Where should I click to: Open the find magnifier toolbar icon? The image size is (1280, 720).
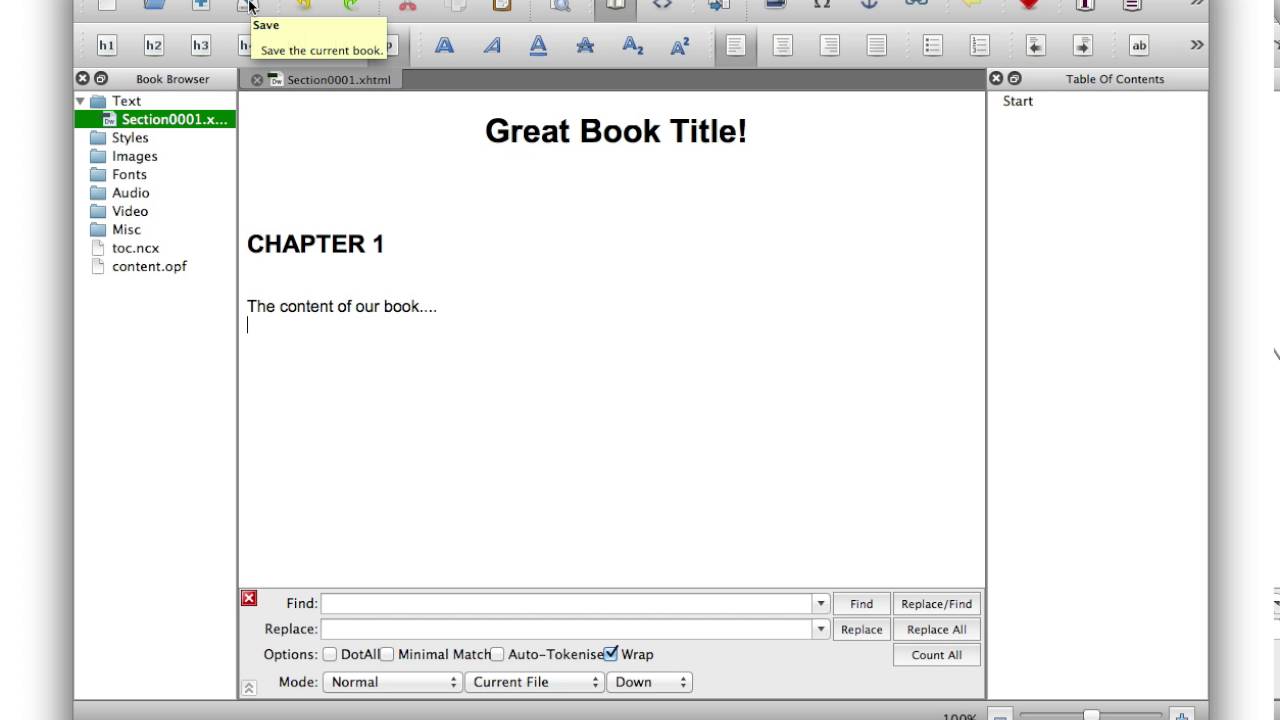pos(560,5)
